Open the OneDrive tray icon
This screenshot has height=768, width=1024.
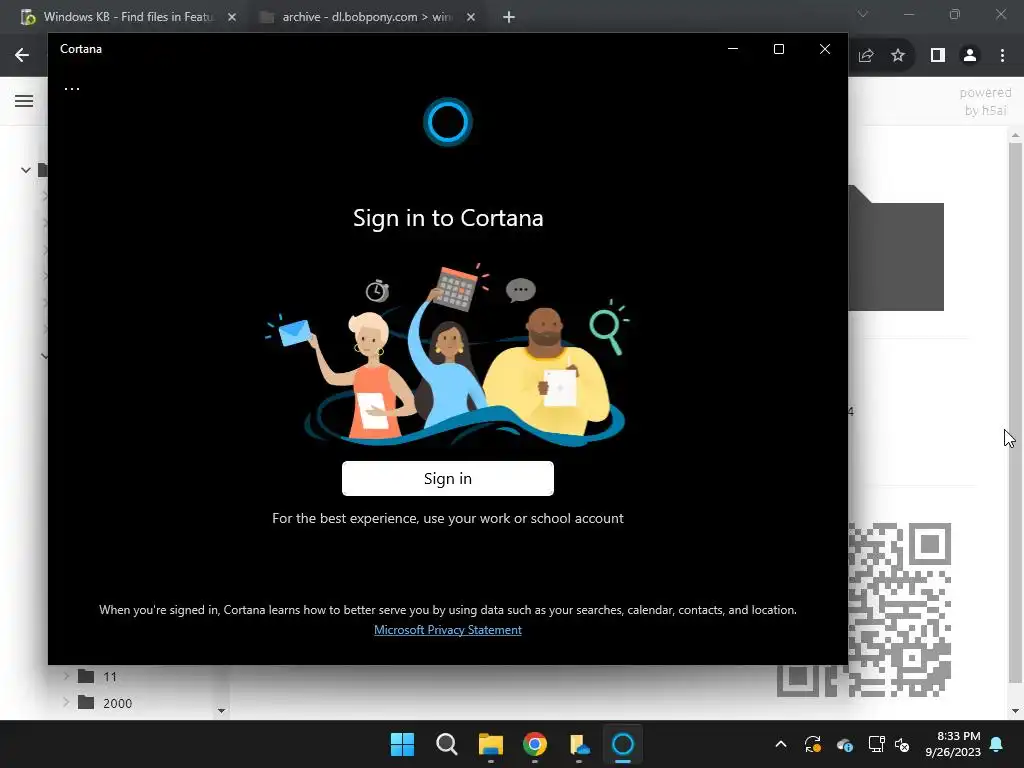click(x=844, y=744)
